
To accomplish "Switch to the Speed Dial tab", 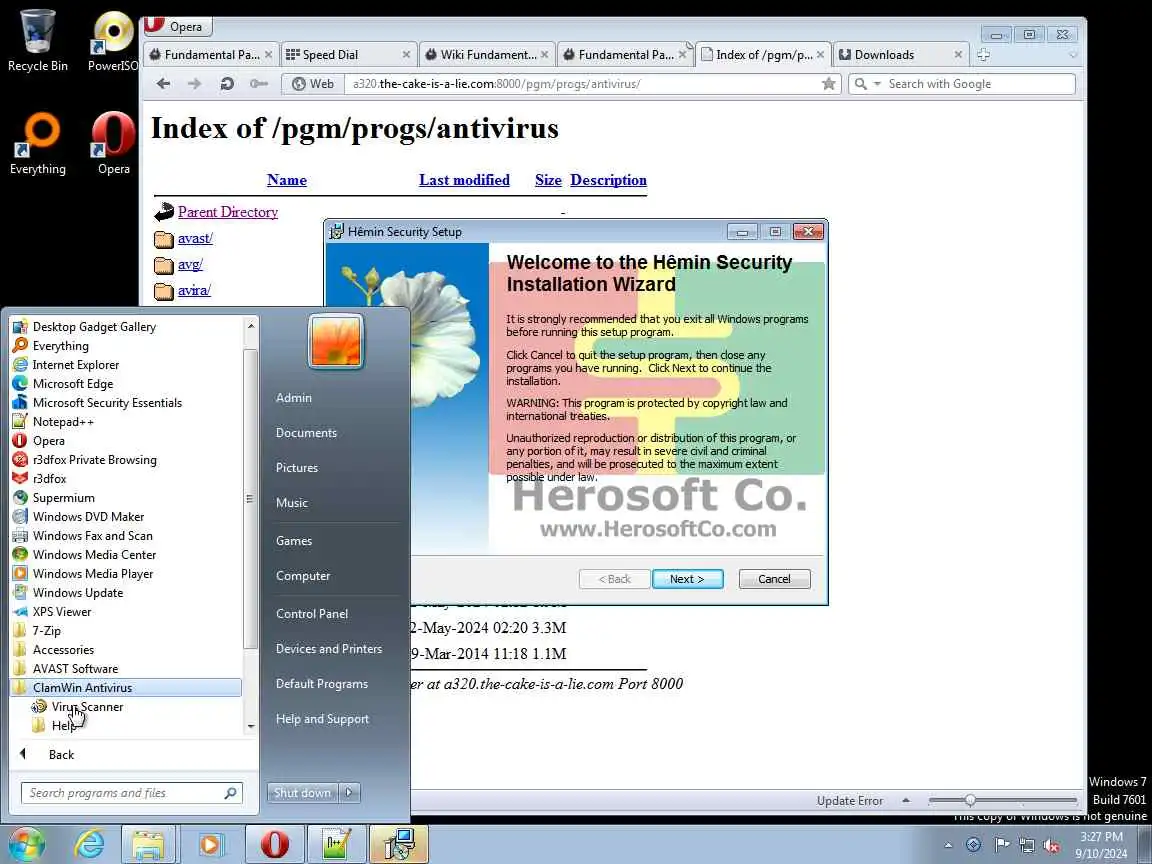I will tap(348, 54).
